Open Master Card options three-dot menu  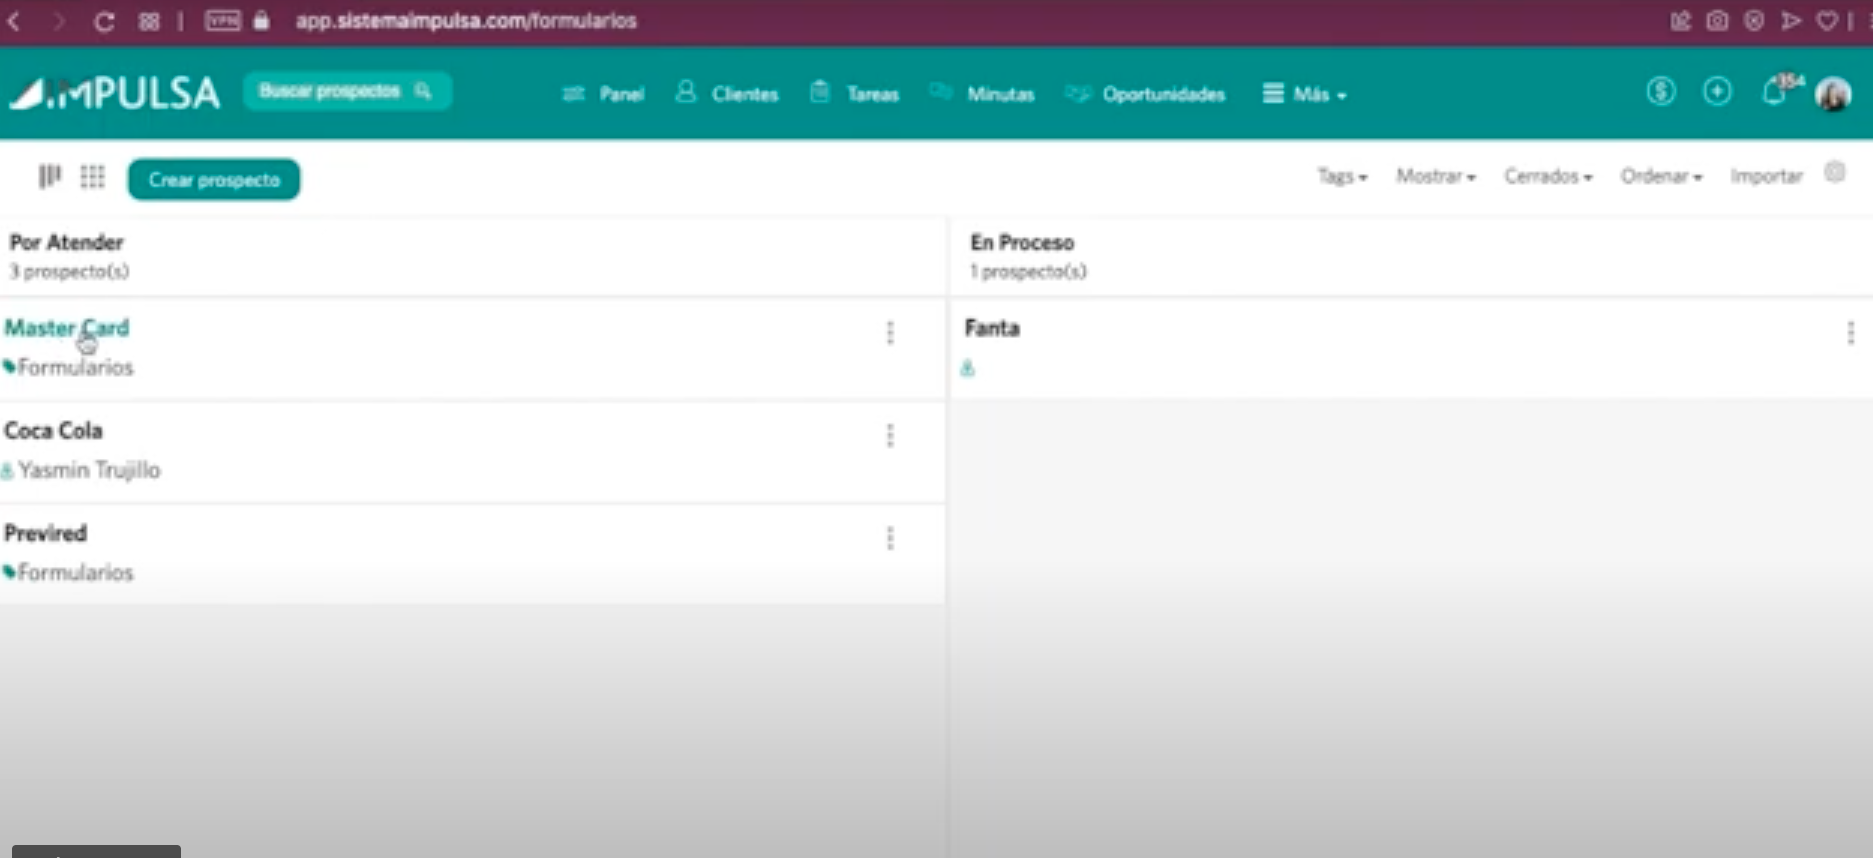[890, 333]
